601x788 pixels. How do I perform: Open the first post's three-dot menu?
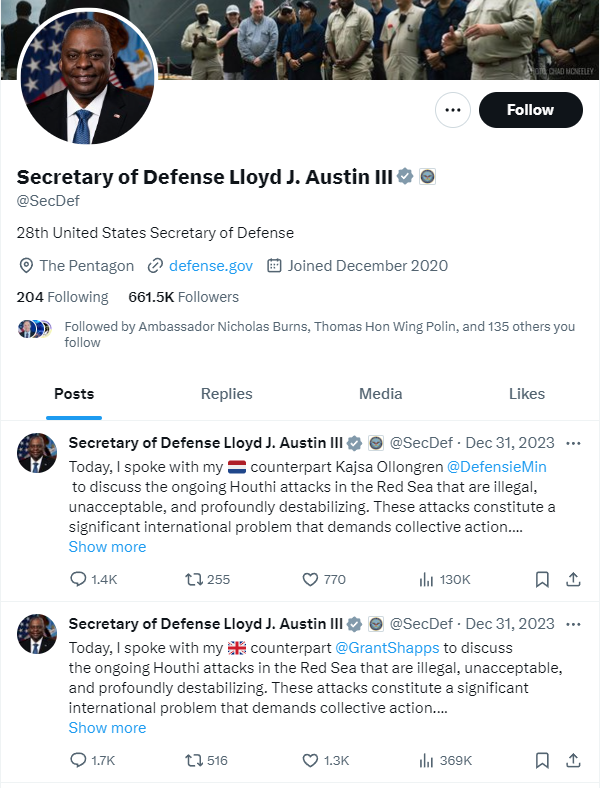click(x=573, y=443)
